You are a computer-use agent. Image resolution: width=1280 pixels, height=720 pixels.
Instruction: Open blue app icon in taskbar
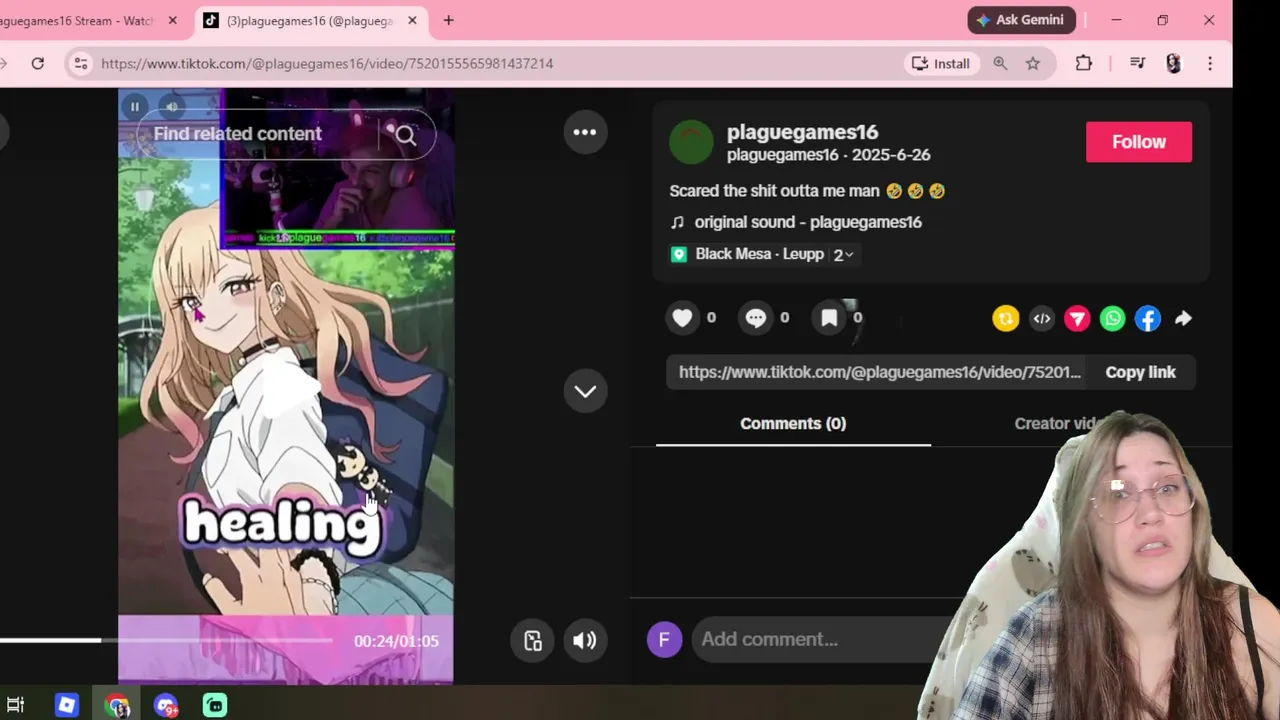point(67,705)
